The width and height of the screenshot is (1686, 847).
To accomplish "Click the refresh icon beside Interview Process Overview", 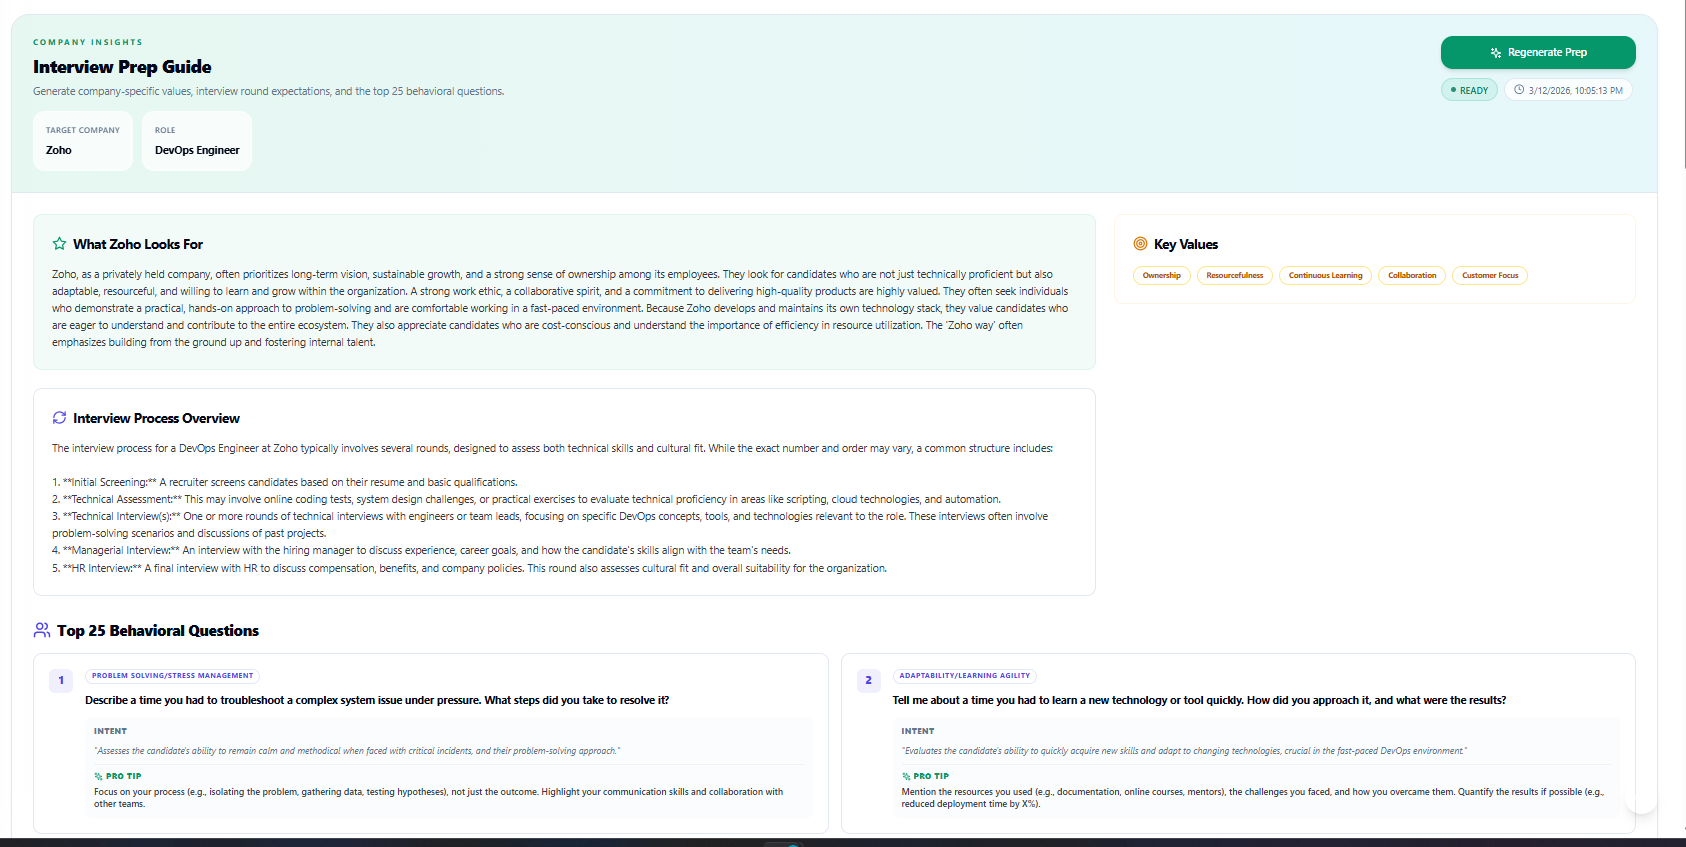I will point(60,418).
